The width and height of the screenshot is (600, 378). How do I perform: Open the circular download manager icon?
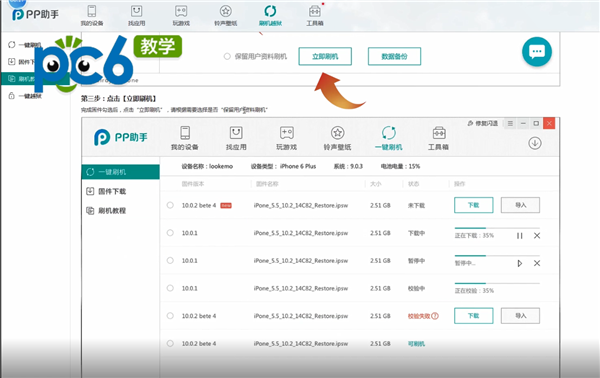point(535,143)
